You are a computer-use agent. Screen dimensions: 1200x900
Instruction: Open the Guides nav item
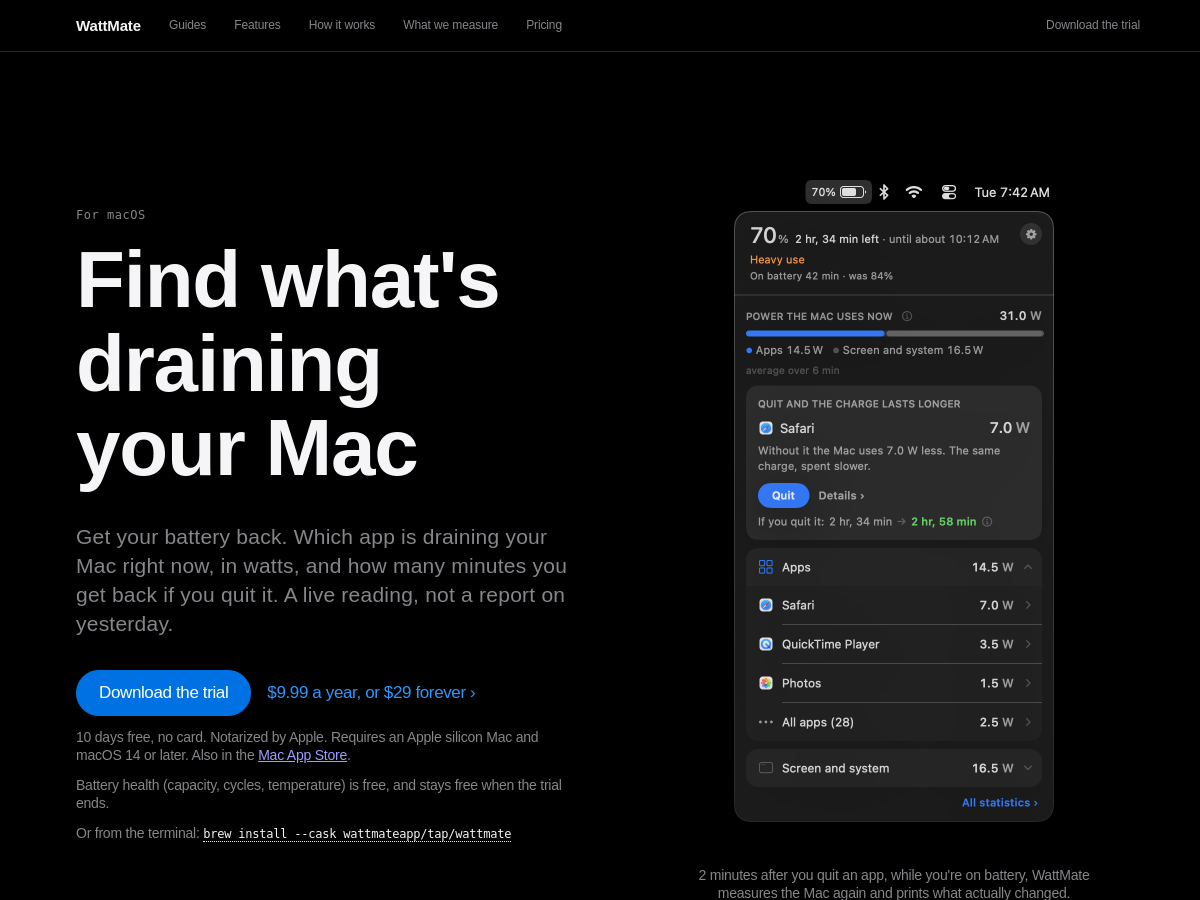(x=187, y=25)
